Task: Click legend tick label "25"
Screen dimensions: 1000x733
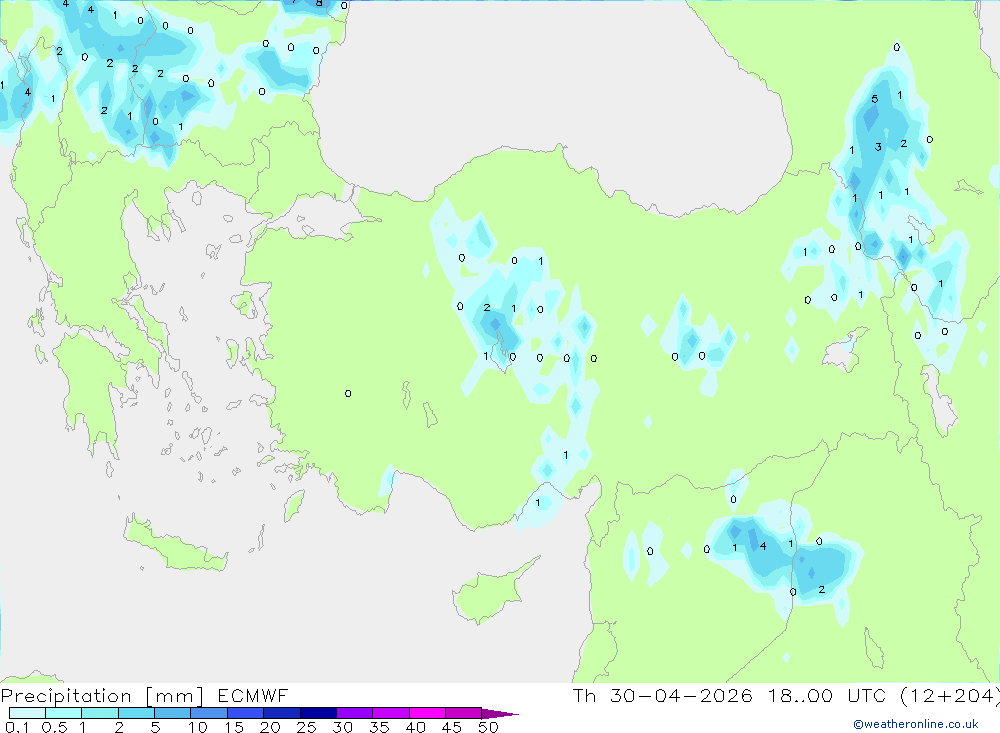Action: pos(306,727)
